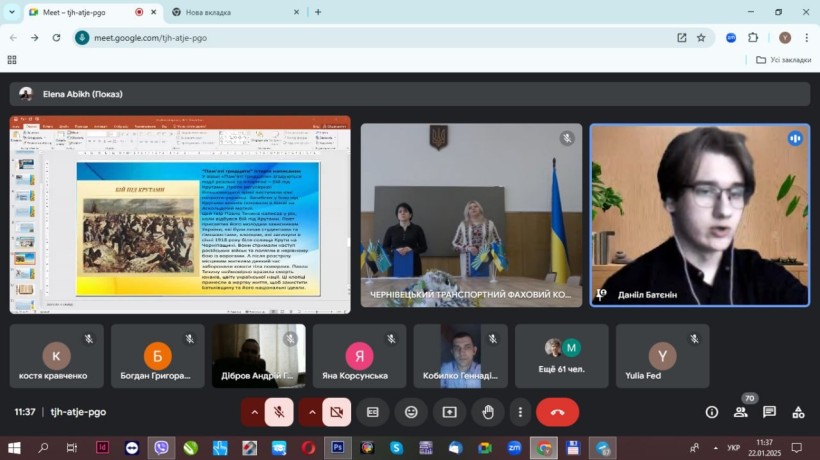Click the Present now screen share icon

pyautogui.click(x=449, y=412)
